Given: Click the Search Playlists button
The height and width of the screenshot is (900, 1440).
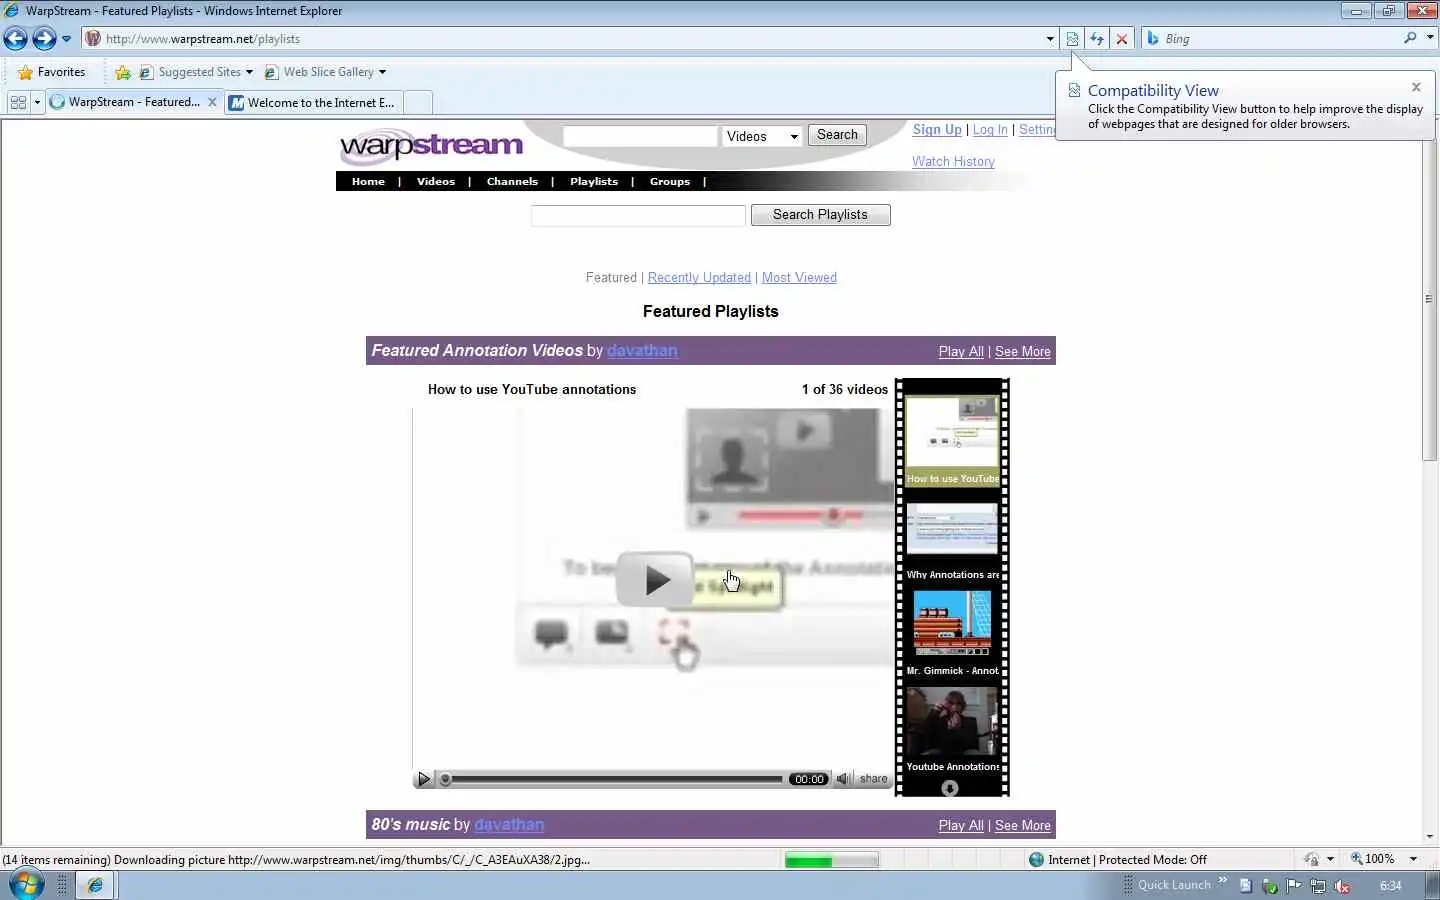Looking at the screenshot, I should [820, 215].
